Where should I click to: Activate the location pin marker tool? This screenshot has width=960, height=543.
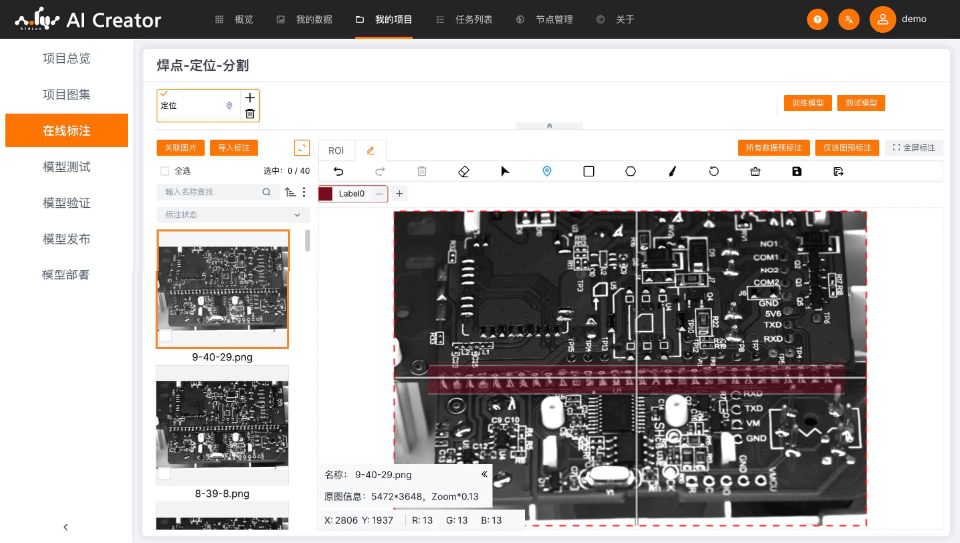(x=546, y=171)
